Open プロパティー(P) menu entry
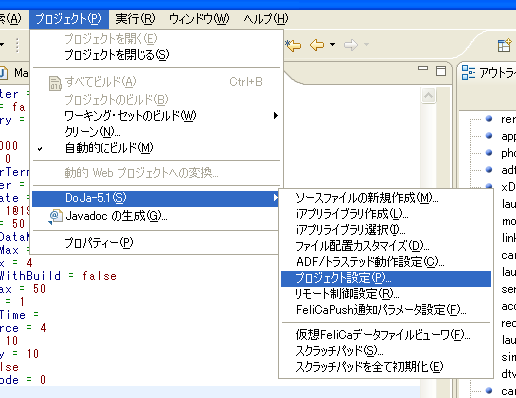 pos(155,243)
